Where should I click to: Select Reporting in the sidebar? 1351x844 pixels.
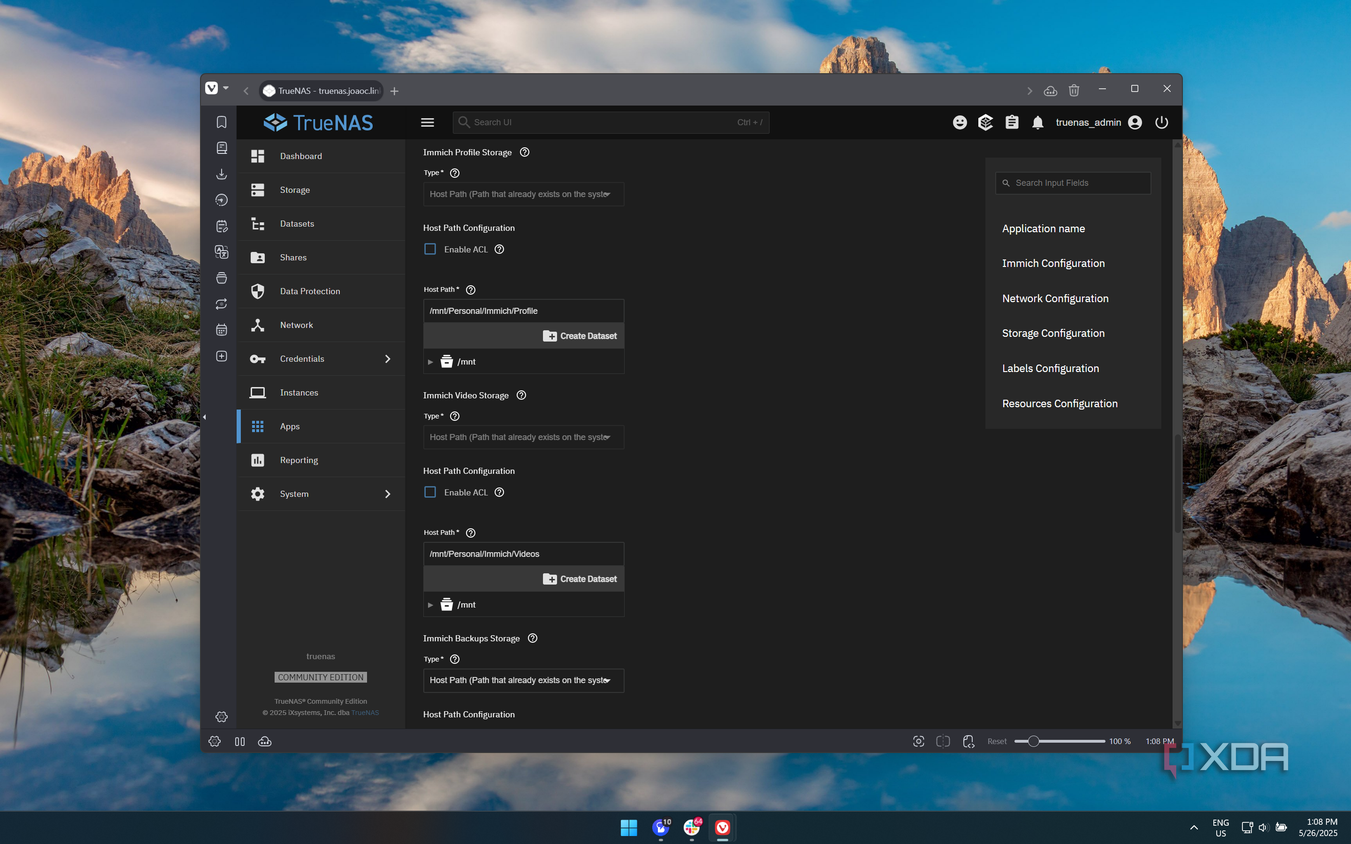pyautogui.click(x=321, y=460)
